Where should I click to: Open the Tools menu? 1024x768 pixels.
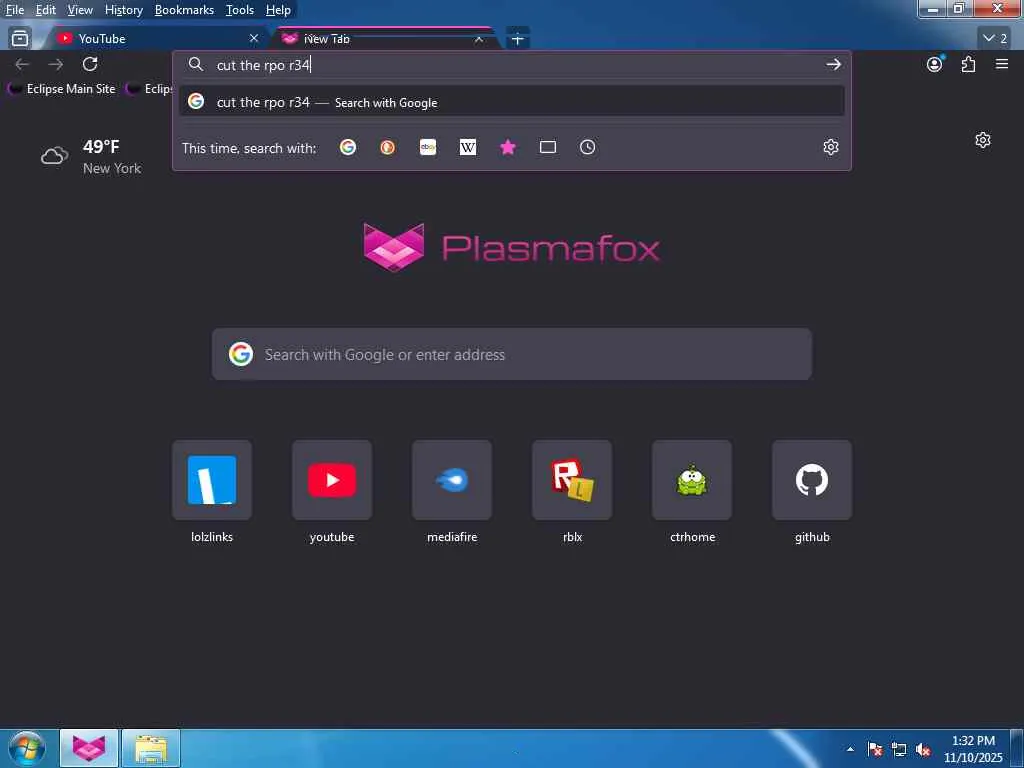point(240,10)
